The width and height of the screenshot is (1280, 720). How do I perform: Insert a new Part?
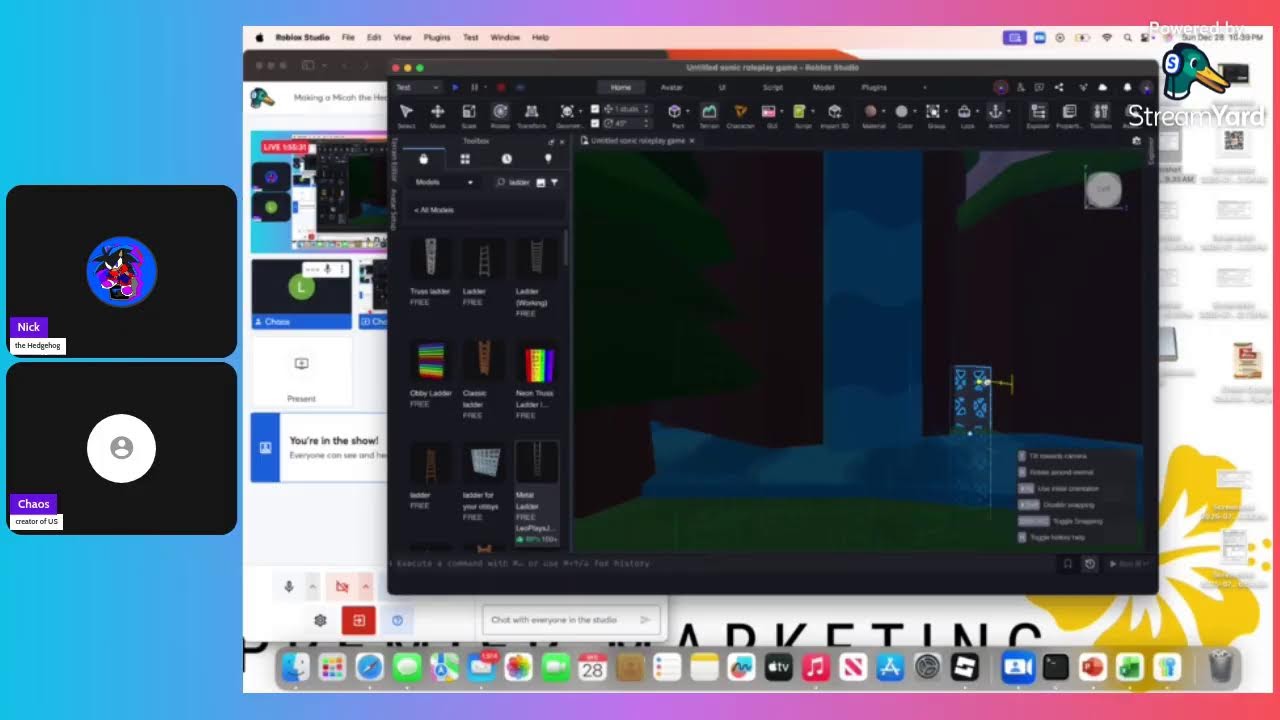click(676, 115)
